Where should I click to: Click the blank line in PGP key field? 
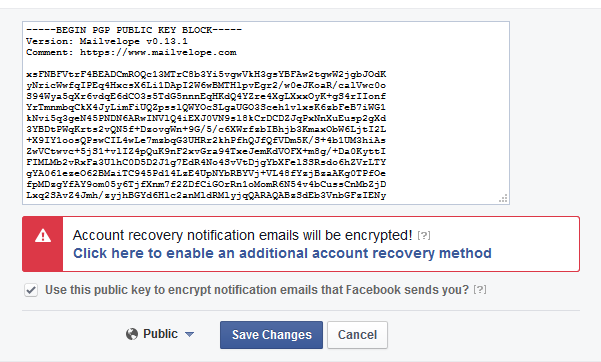tap(206, 63)
